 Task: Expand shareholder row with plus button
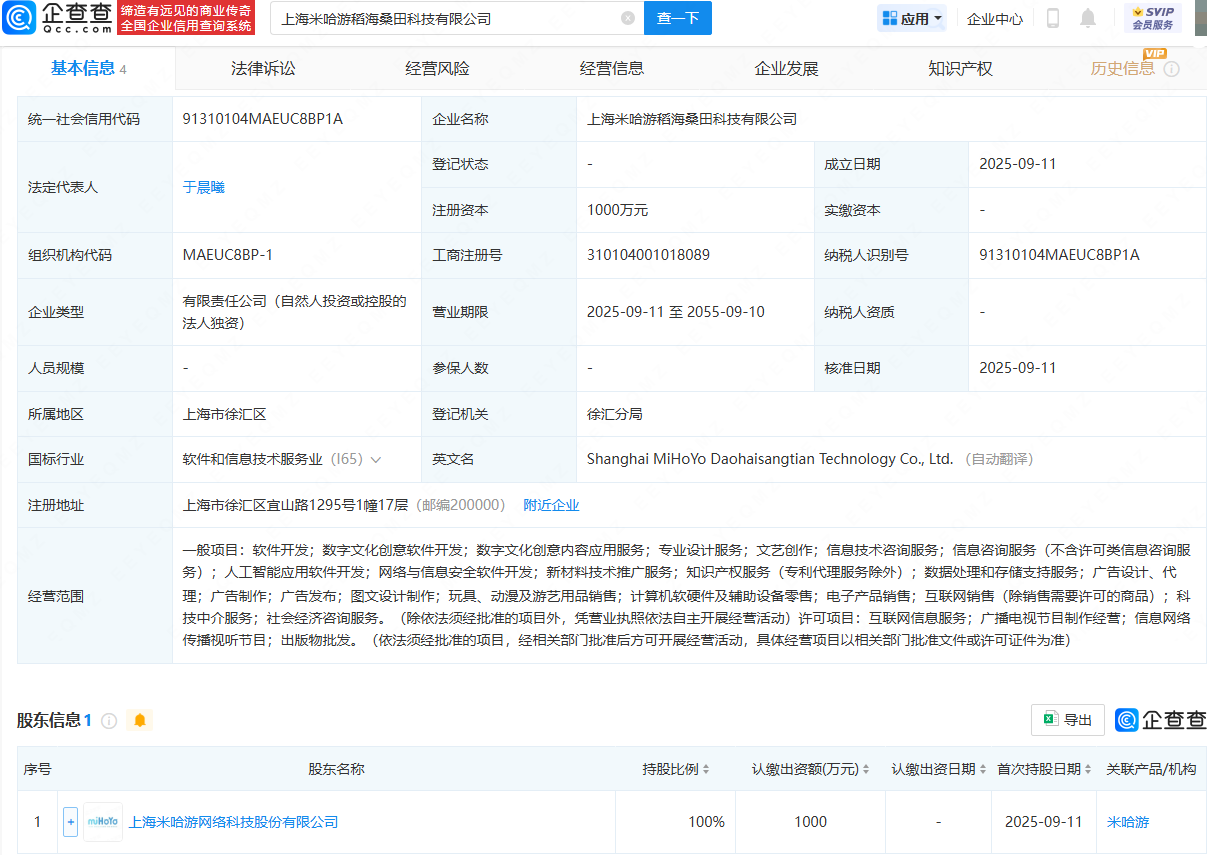(70, 822)
